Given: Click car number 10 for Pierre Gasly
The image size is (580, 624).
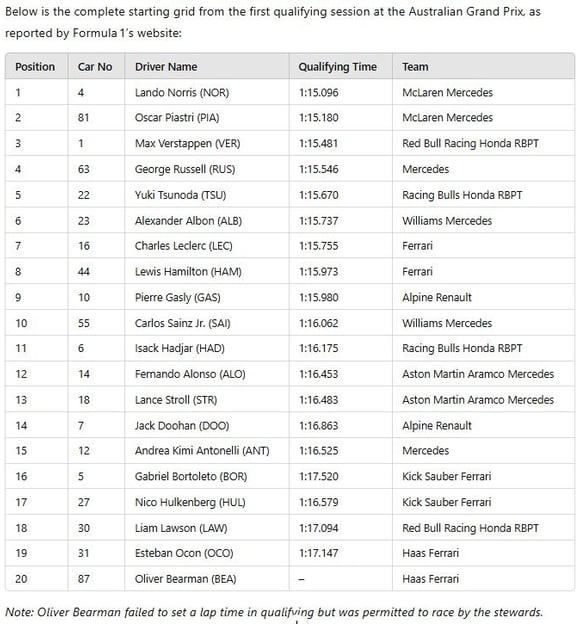Looking at the screenshot, I should (x=84, y=297).
